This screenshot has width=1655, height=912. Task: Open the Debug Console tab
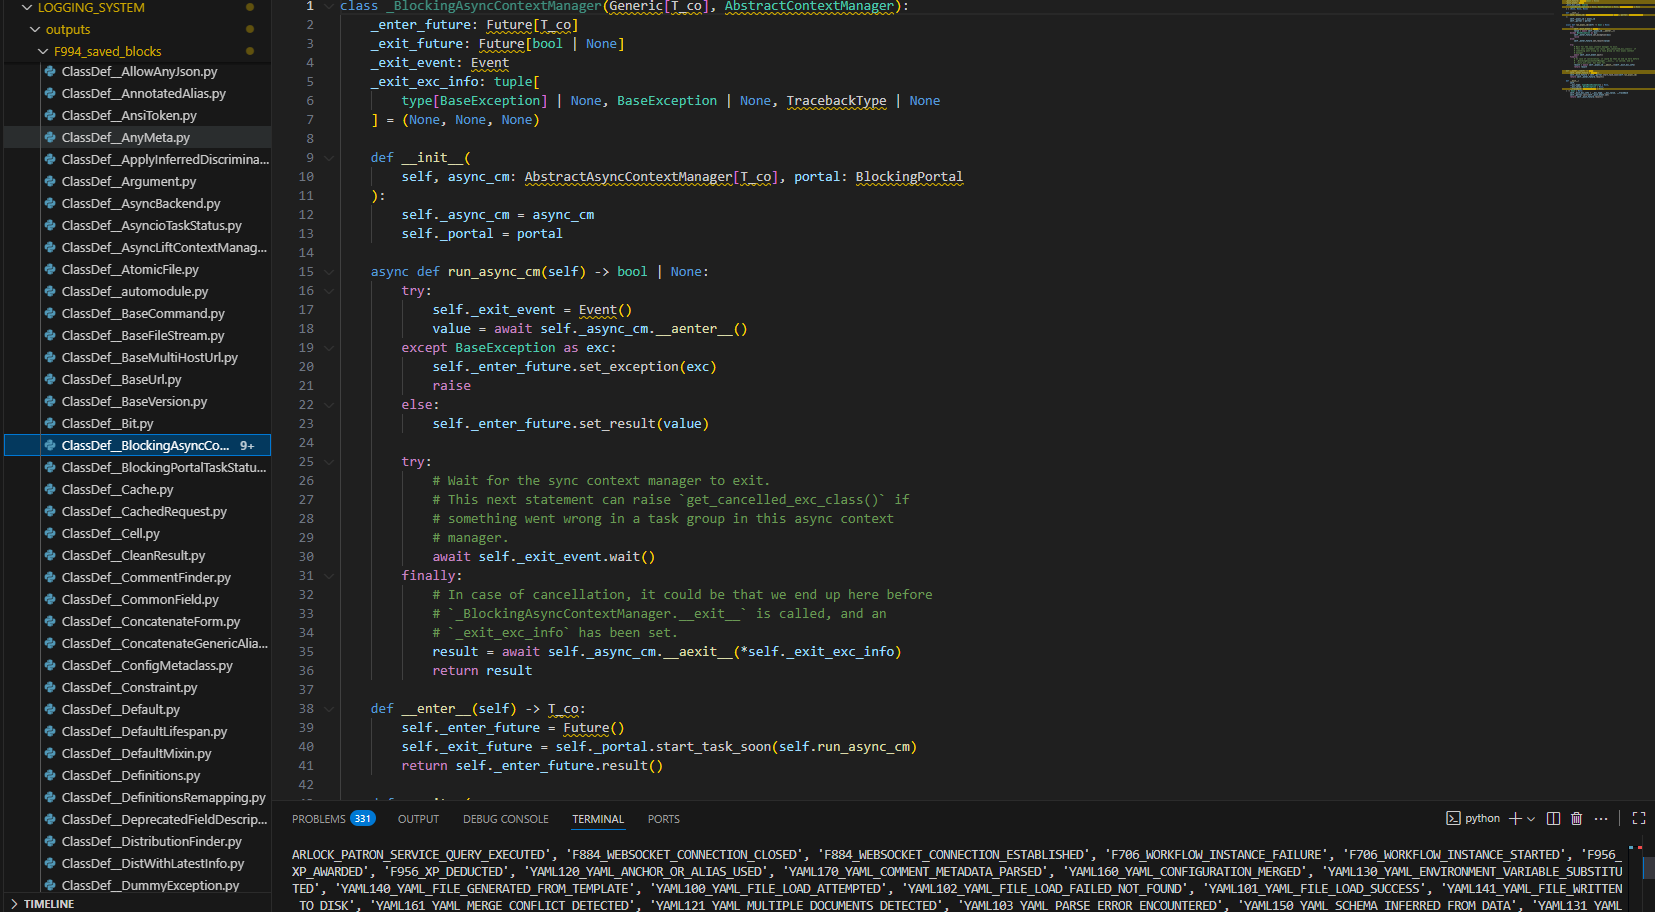click(x=505, y=819)
